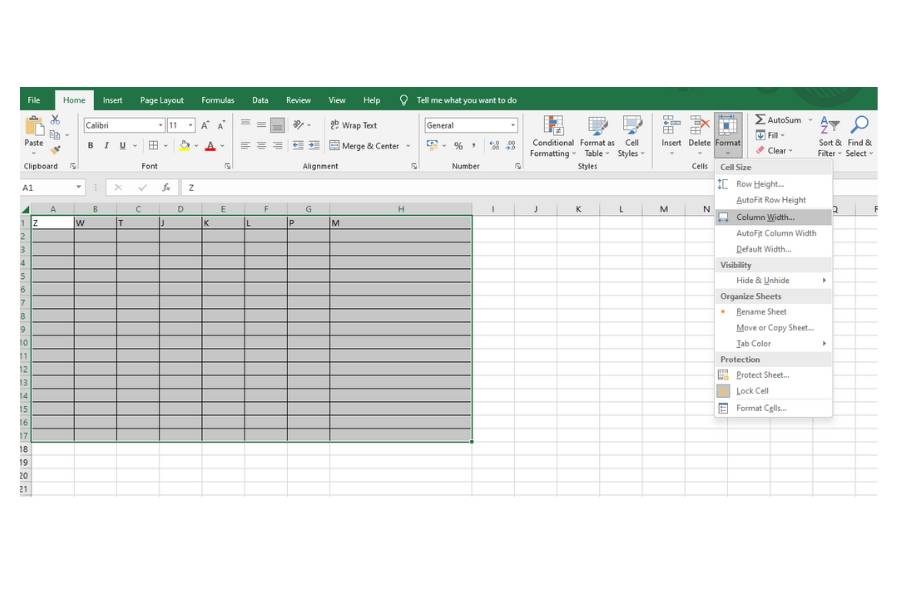Image resolution: width=900 pixels, height=600 pixels.
Task: Click Middle Align icon
Action: pyautogui.click(x=261, y=125)
